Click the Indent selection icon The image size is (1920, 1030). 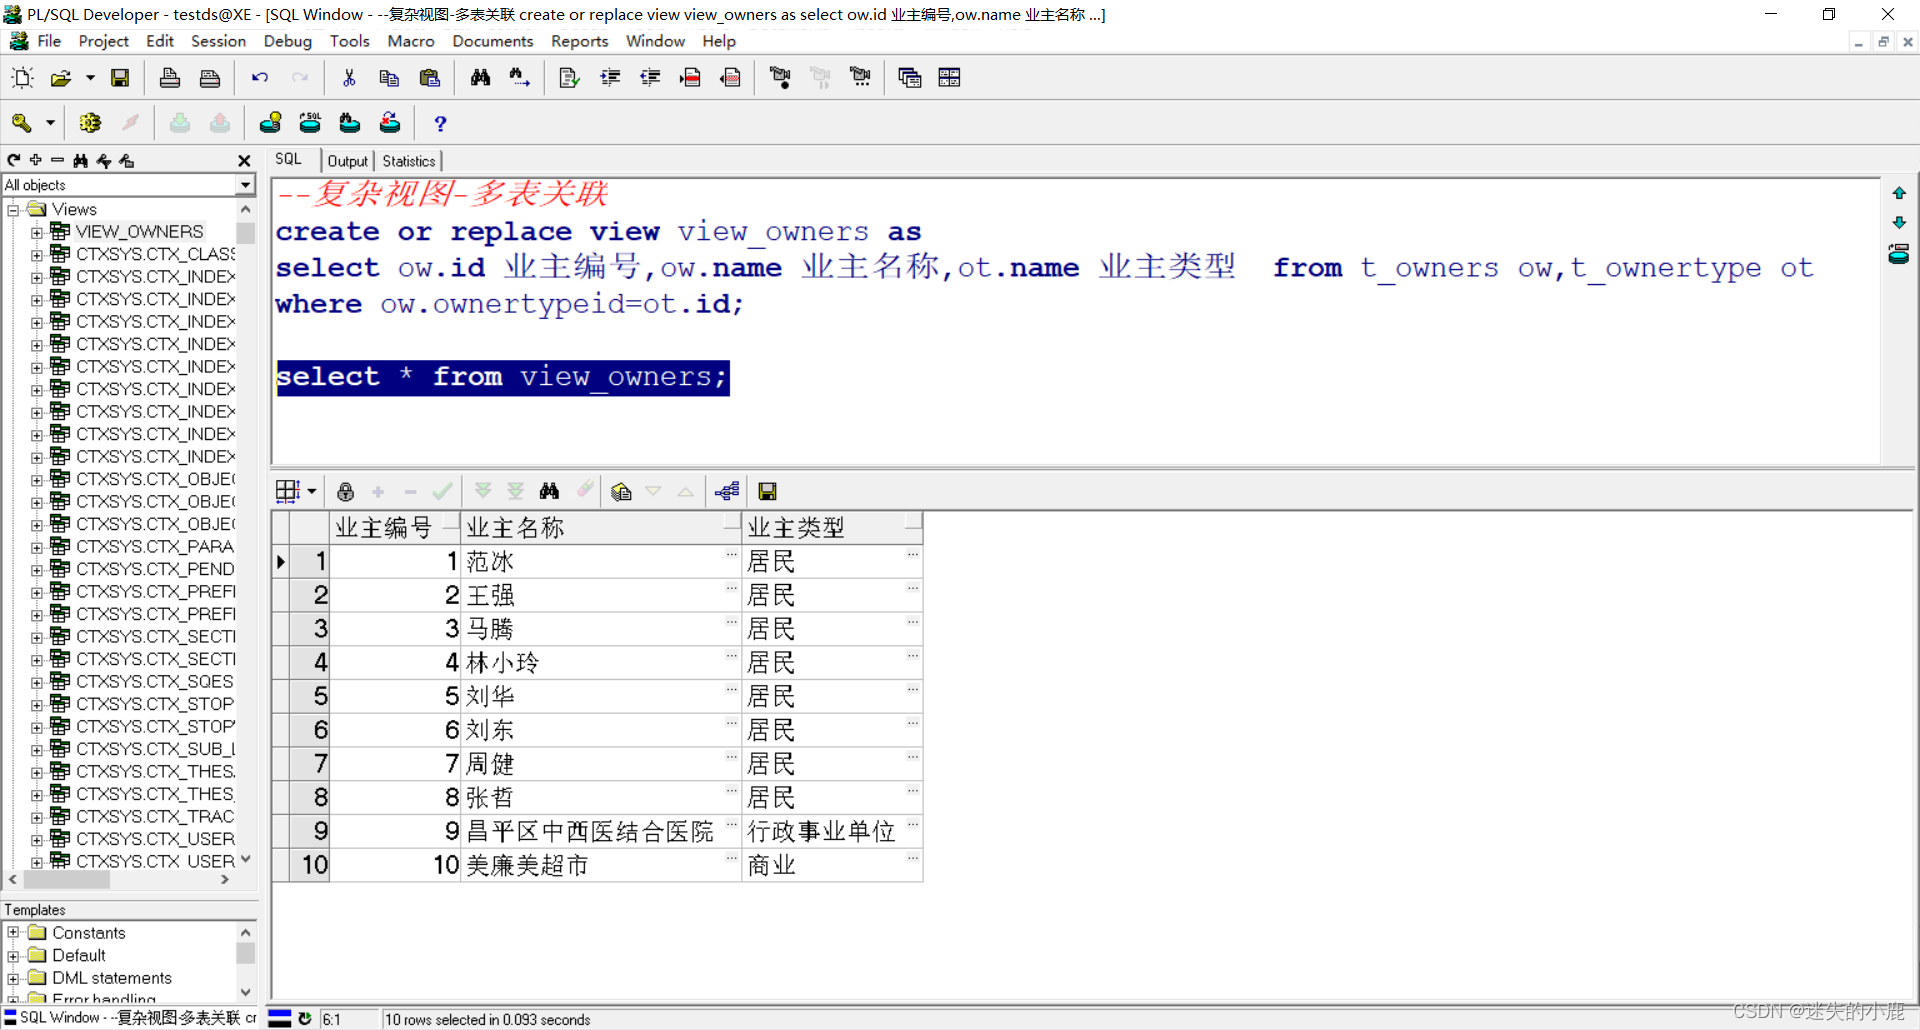610,78
